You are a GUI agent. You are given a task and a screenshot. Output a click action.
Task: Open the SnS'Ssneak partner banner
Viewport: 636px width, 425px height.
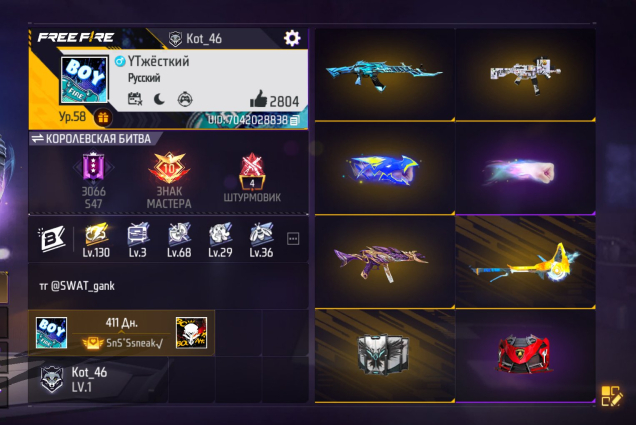(121, 333)
